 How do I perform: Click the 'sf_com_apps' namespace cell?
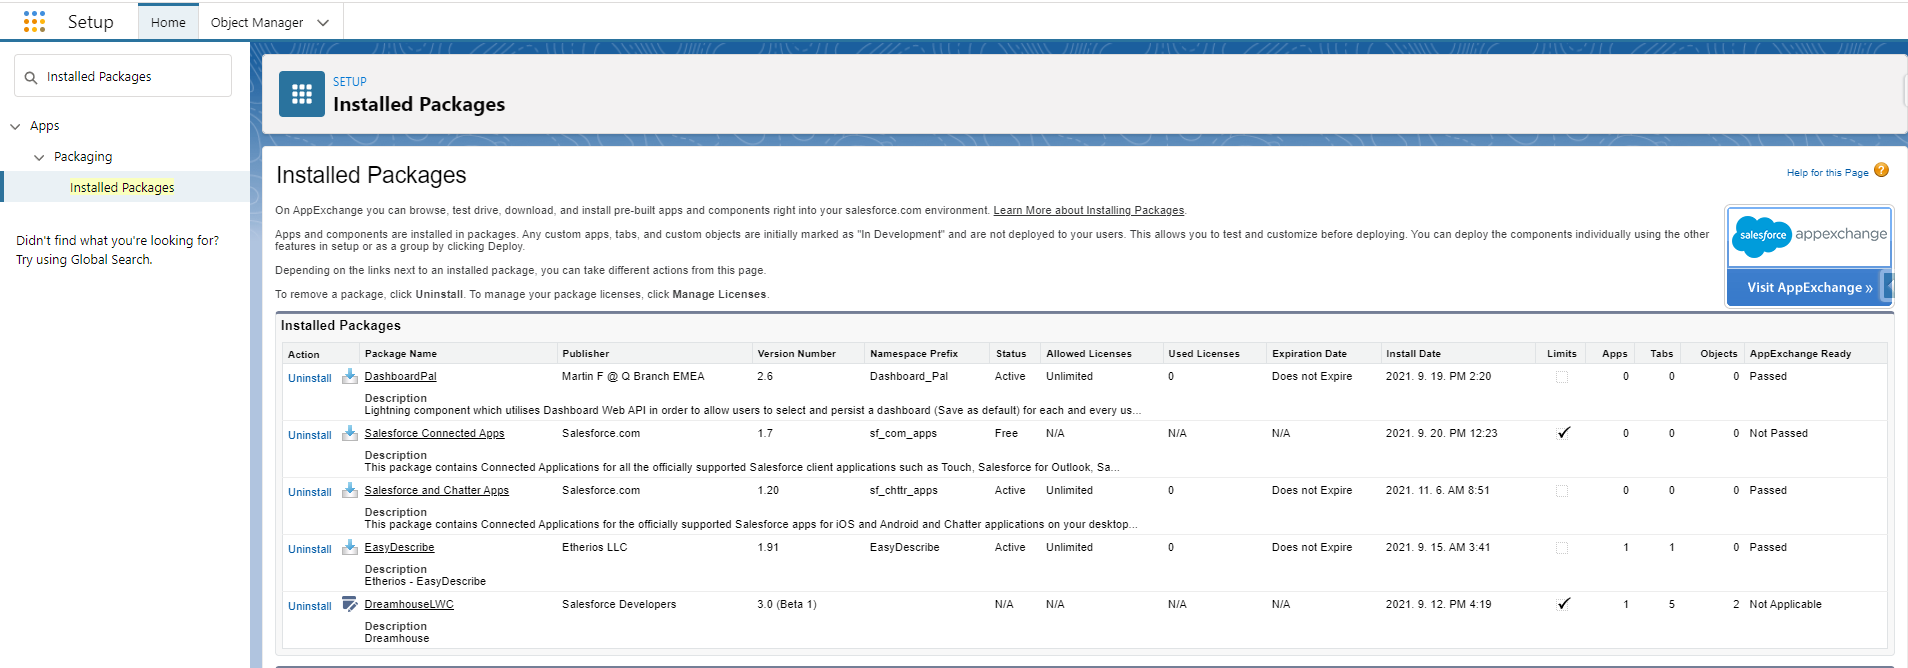coord(903,433)
